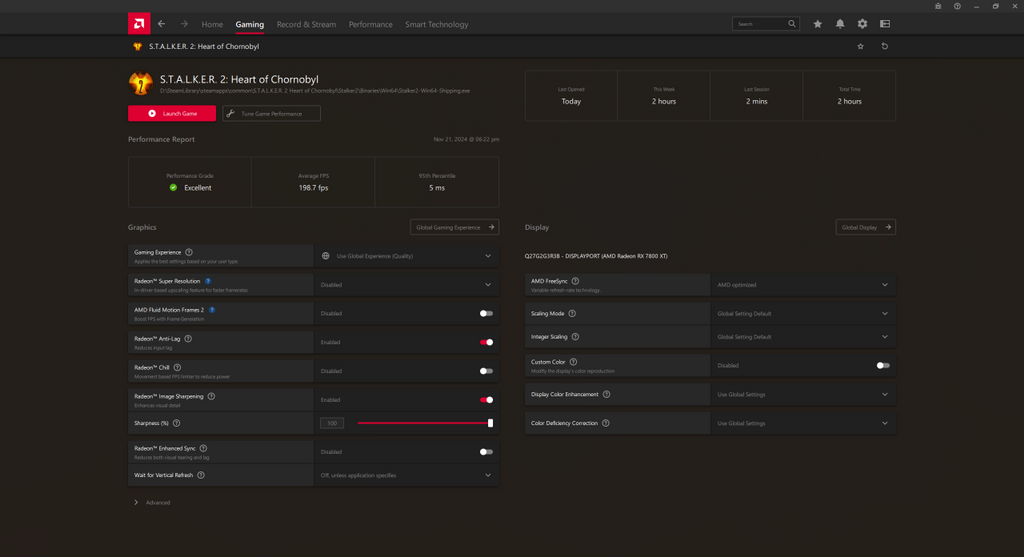Screen dimensions: 1024x557
Task: Go back using the back arrow
Action: tap(162, 24)
